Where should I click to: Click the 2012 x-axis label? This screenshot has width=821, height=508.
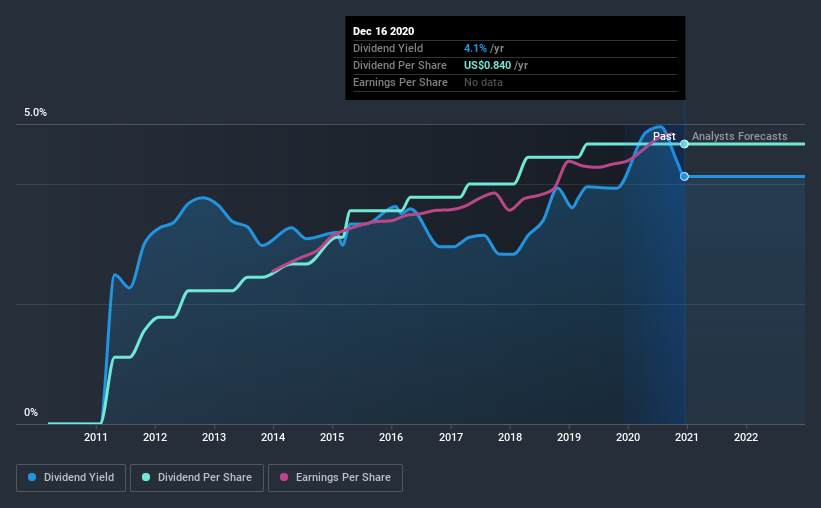(x=155, y=437)
